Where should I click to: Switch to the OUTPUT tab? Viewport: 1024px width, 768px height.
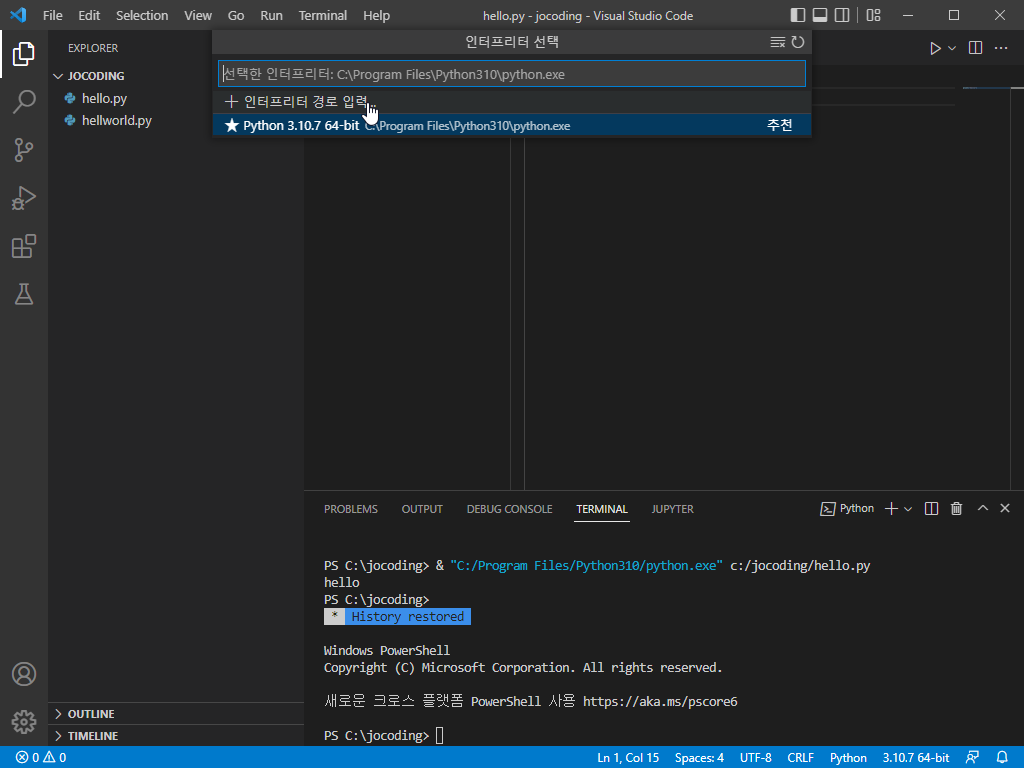pyautogui.click(x=422, y=509)
